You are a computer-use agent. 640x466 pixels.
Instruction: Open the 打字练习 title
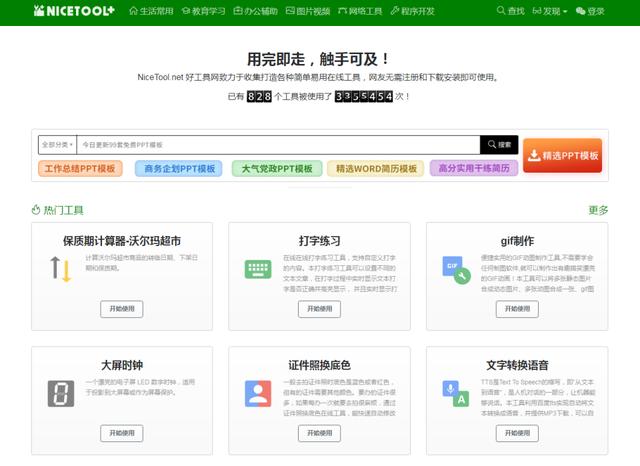[x=319, y=241]
